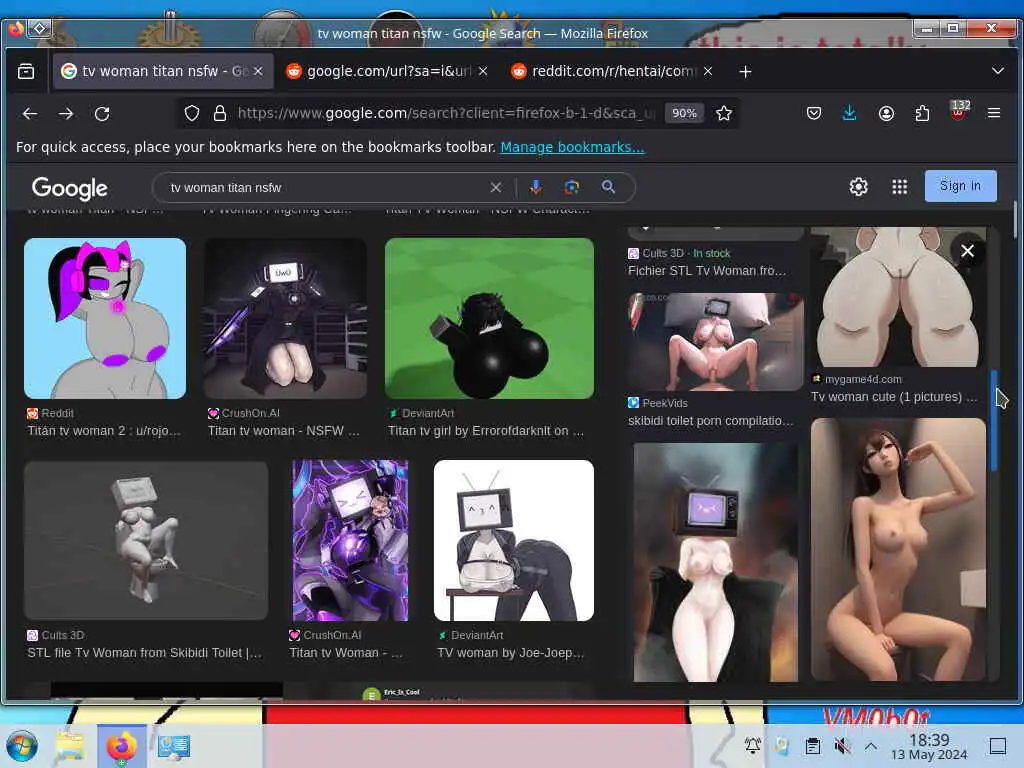Switch to the reddit.com/r/hentai tab
The image size is (1024, 768).
(x=614, y=71)
